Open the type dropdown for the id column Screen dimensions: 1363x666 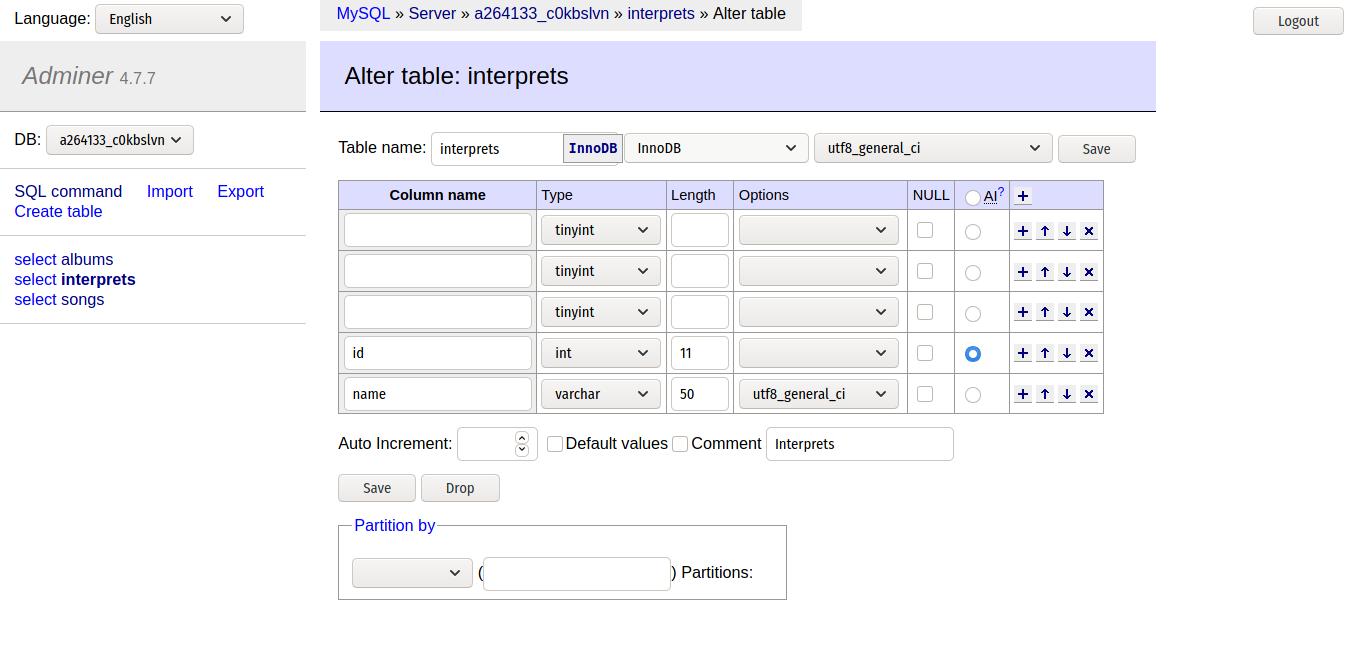(600, 353)
